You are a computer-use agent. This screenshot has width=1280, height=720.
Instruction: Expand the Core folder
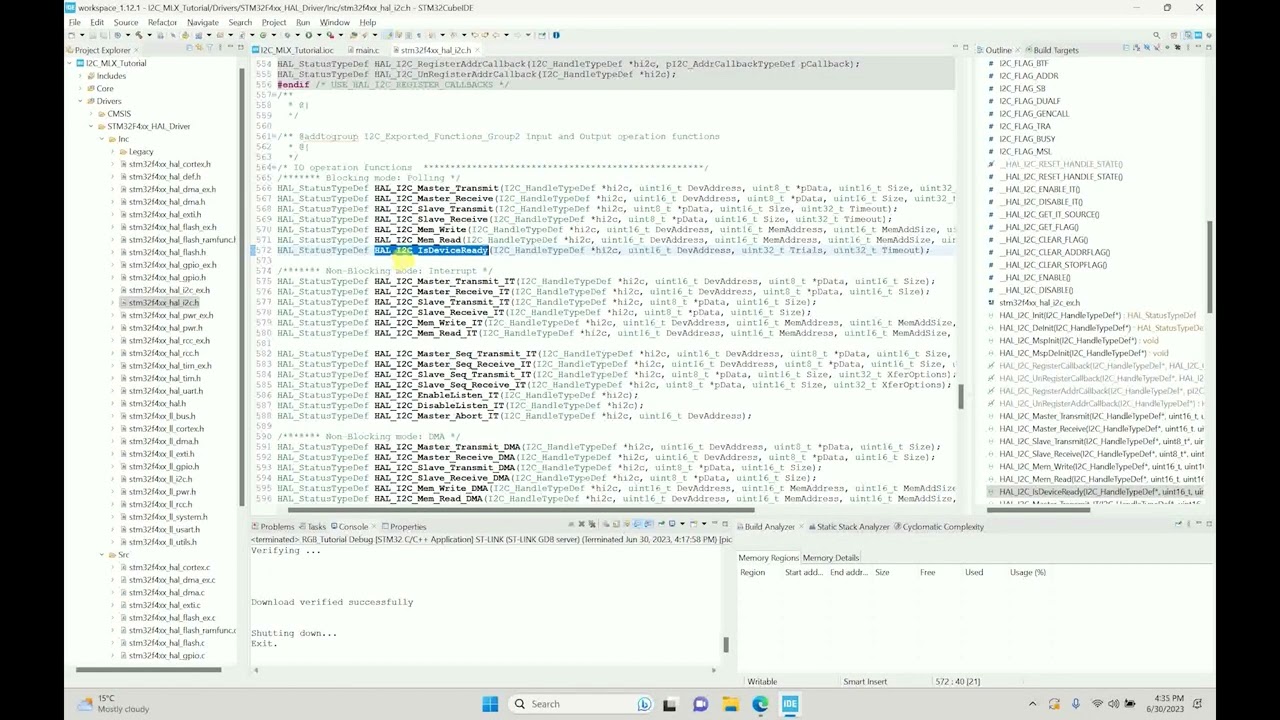[80, 89]
